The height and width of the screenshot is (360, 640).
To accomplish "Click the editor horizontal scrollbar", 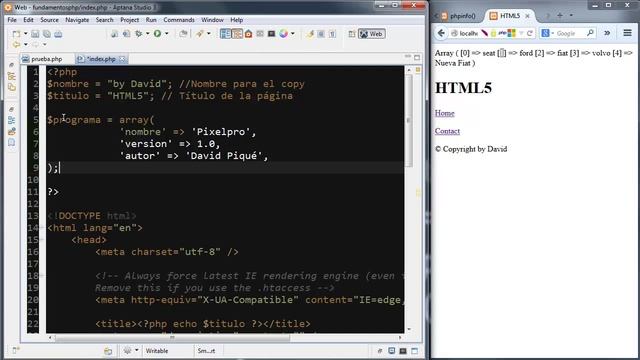I will click(171, 338).
